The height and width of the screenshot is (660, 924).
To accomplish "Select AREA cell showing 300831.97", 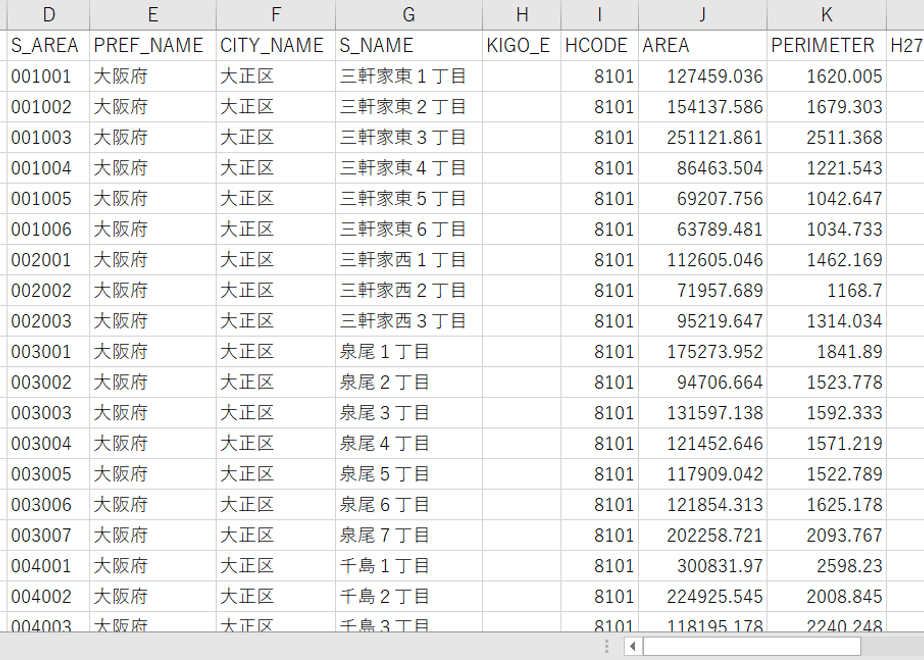I will 702,566.
